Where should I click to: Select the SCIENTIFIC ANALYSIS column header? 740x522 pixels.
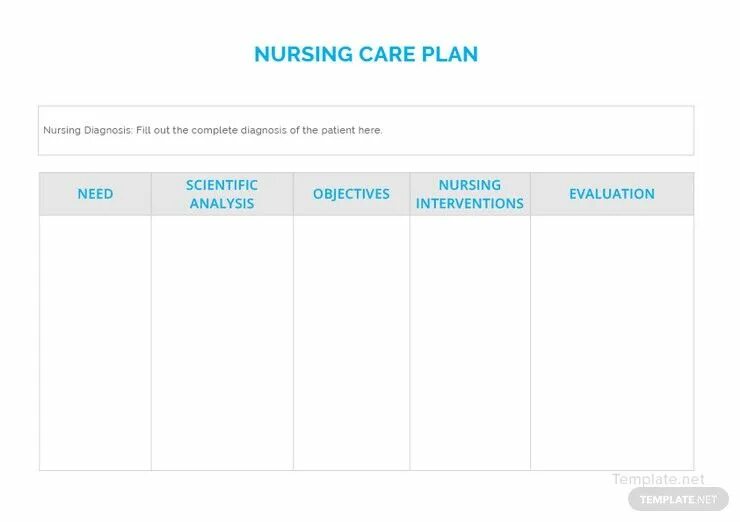pos(222,194)
